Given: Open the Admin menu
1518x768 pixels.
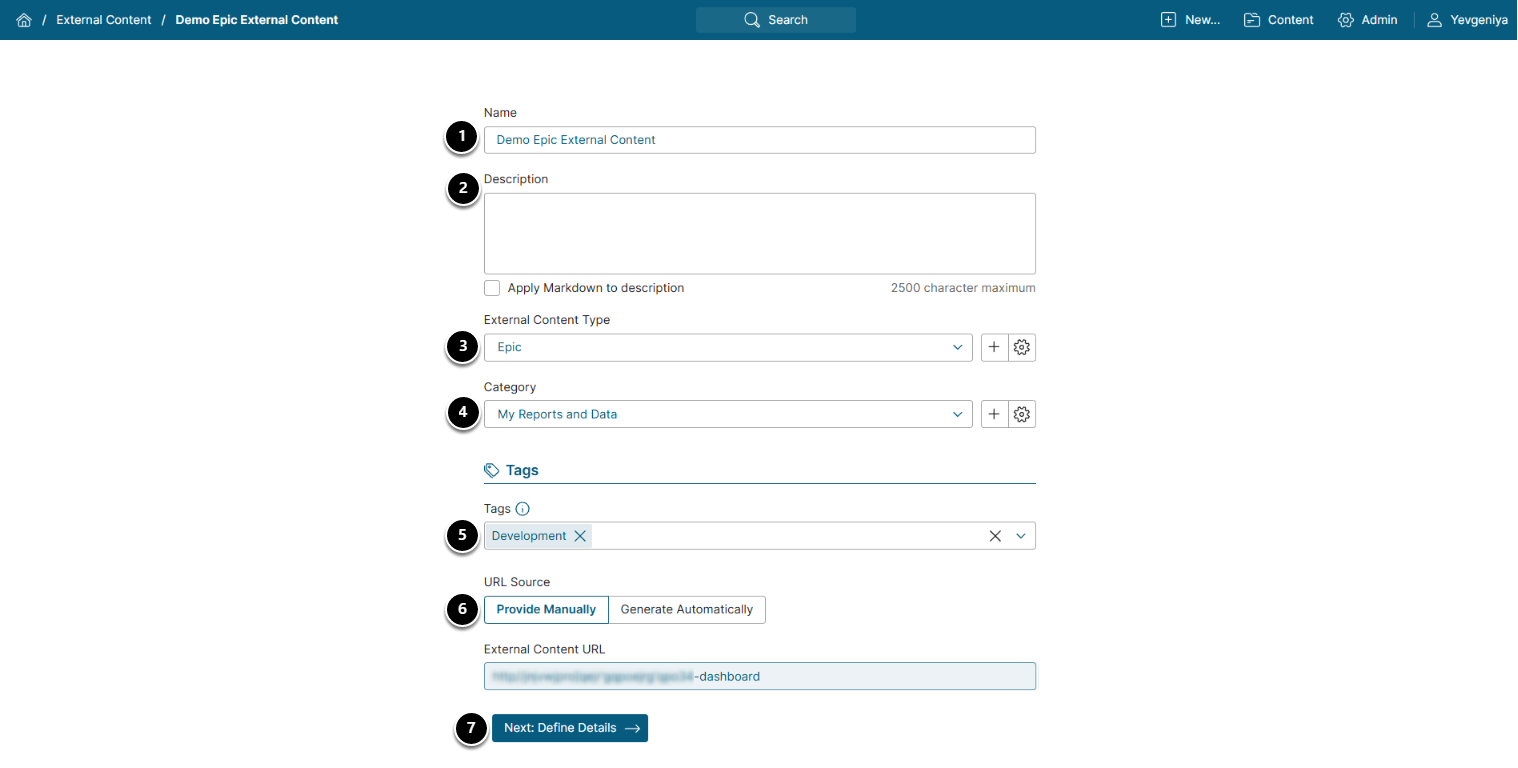Looking at the screenshot, I should click(1367, 20).
